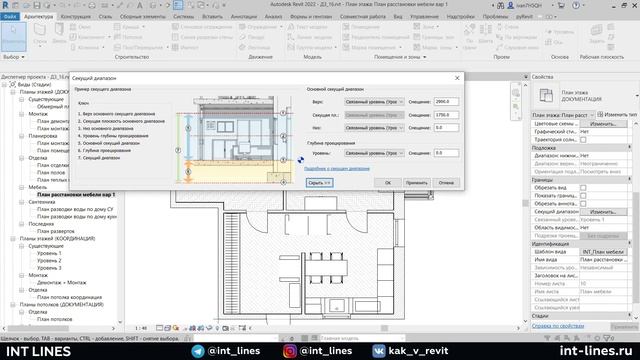Click the Скрыть << button
This screenshot has width=640, height=360.
pyautogui.click(x=320, y=183)
